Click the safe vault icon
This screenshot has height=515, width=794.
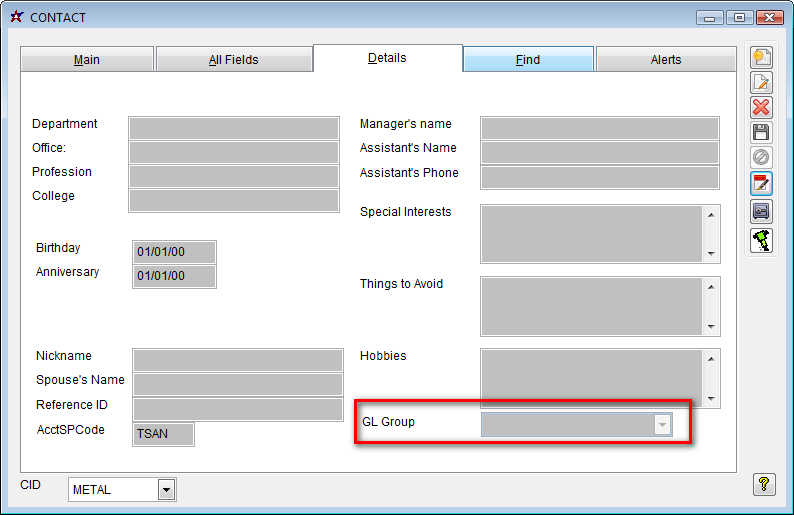click(x=762, y=211)
